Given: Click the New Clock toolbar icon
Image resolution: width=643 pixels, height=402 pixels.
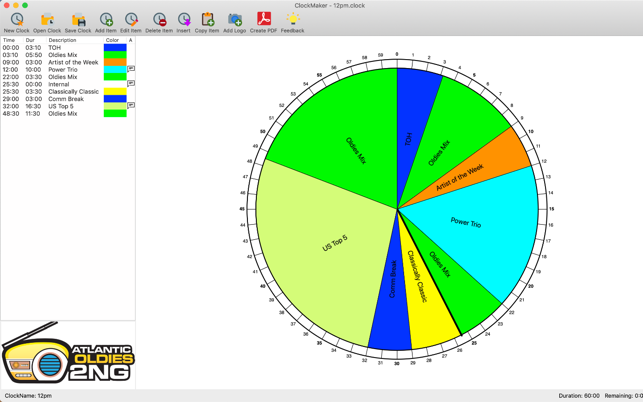Looking at the screenshot, I should tap(16, 21).
